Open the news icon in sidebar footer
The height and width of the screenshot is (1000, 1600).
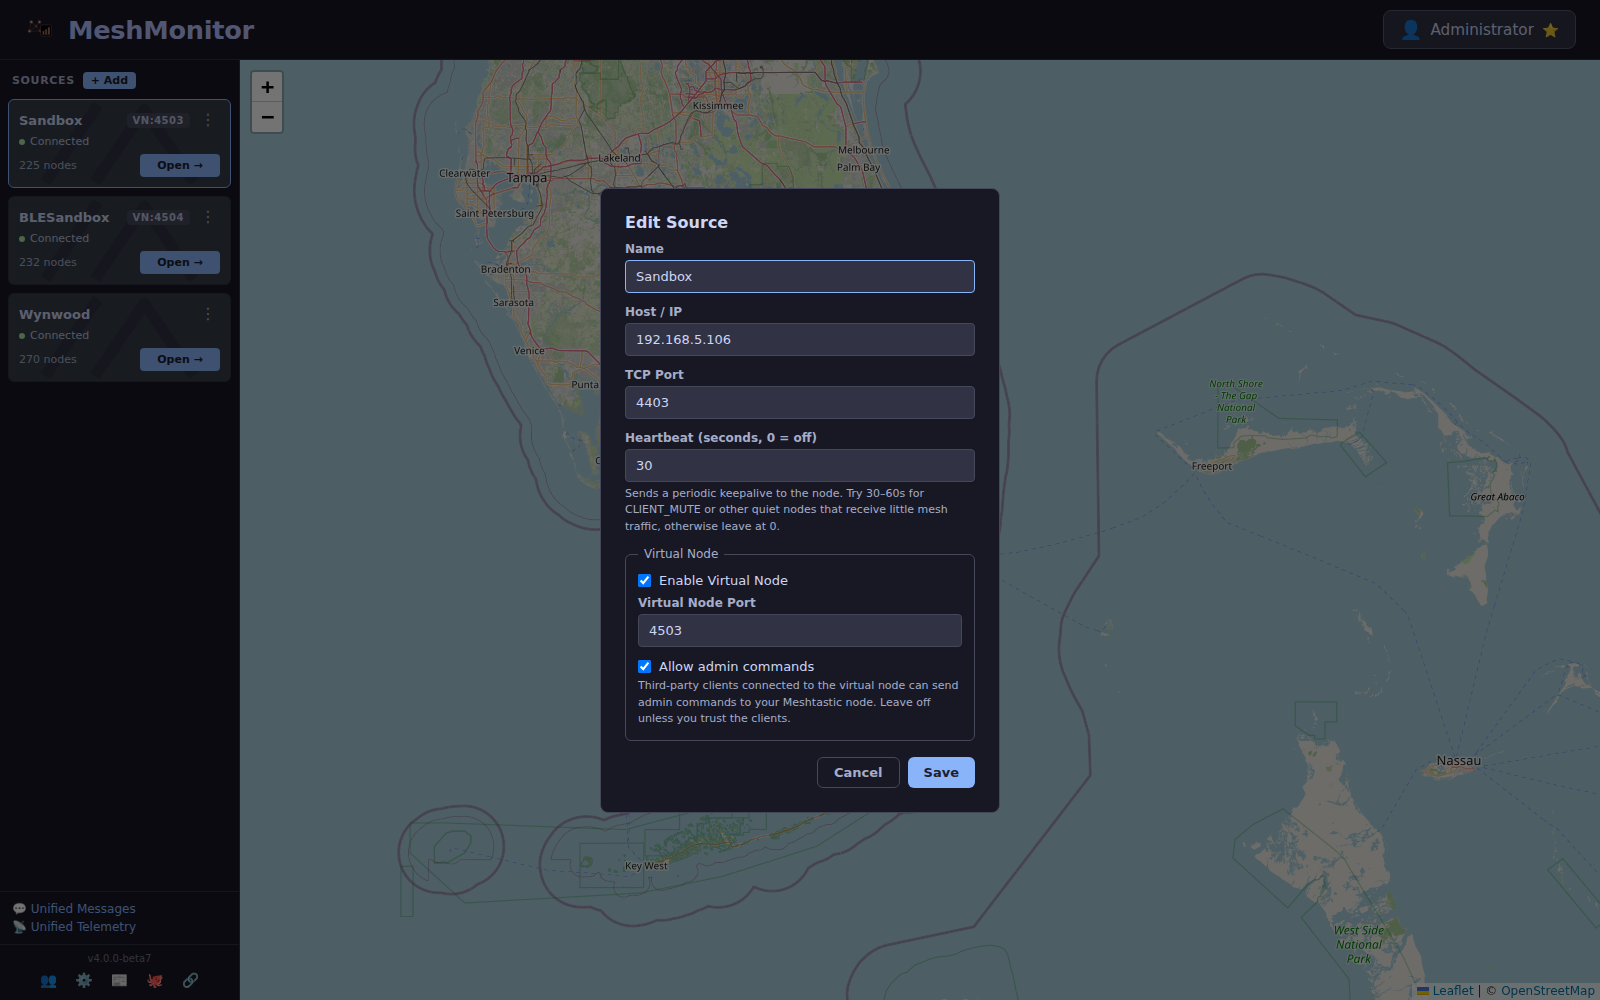coord(119,981)
